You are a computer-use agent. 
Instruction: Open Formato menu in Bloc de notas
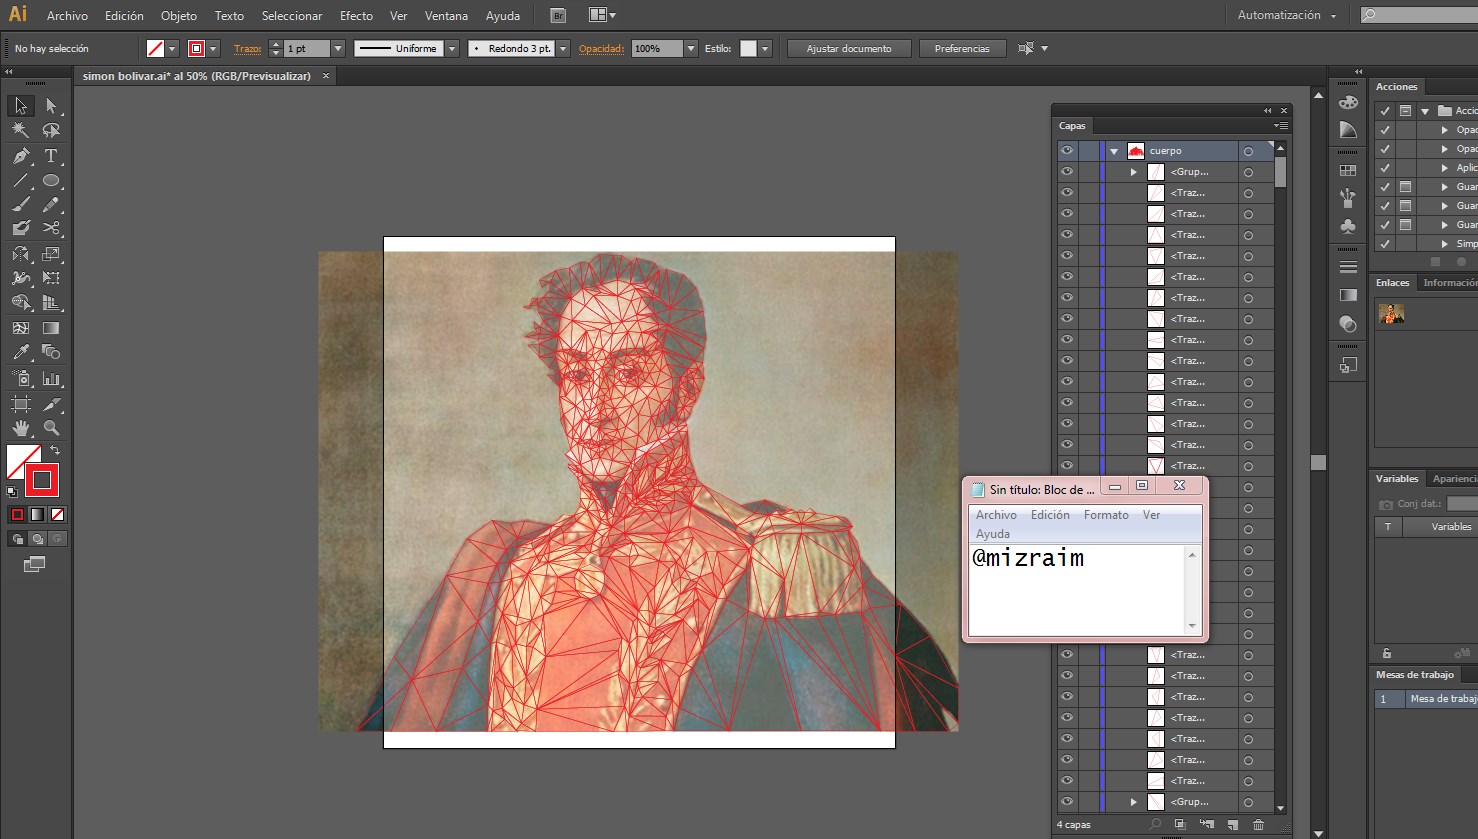[x=1106, y=515]
